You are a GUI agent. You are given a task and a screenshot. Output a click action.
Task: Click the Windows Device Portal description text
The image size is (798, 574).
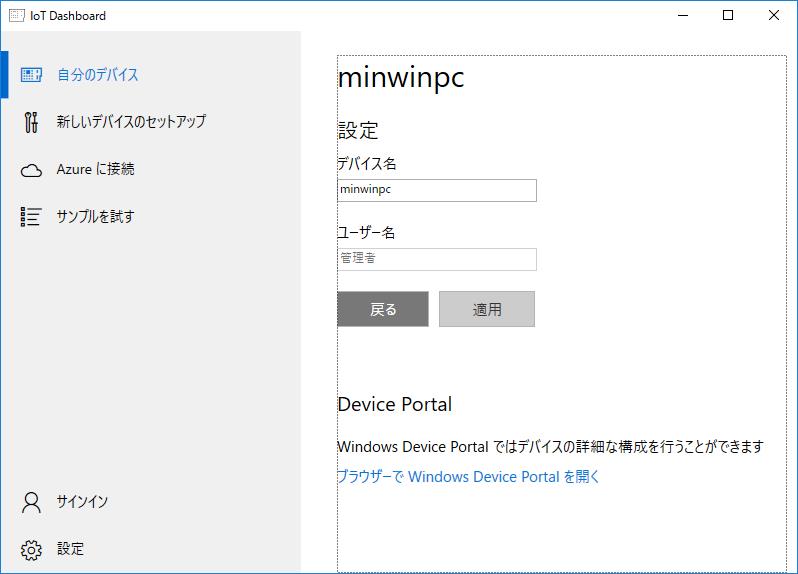[551, 447]
